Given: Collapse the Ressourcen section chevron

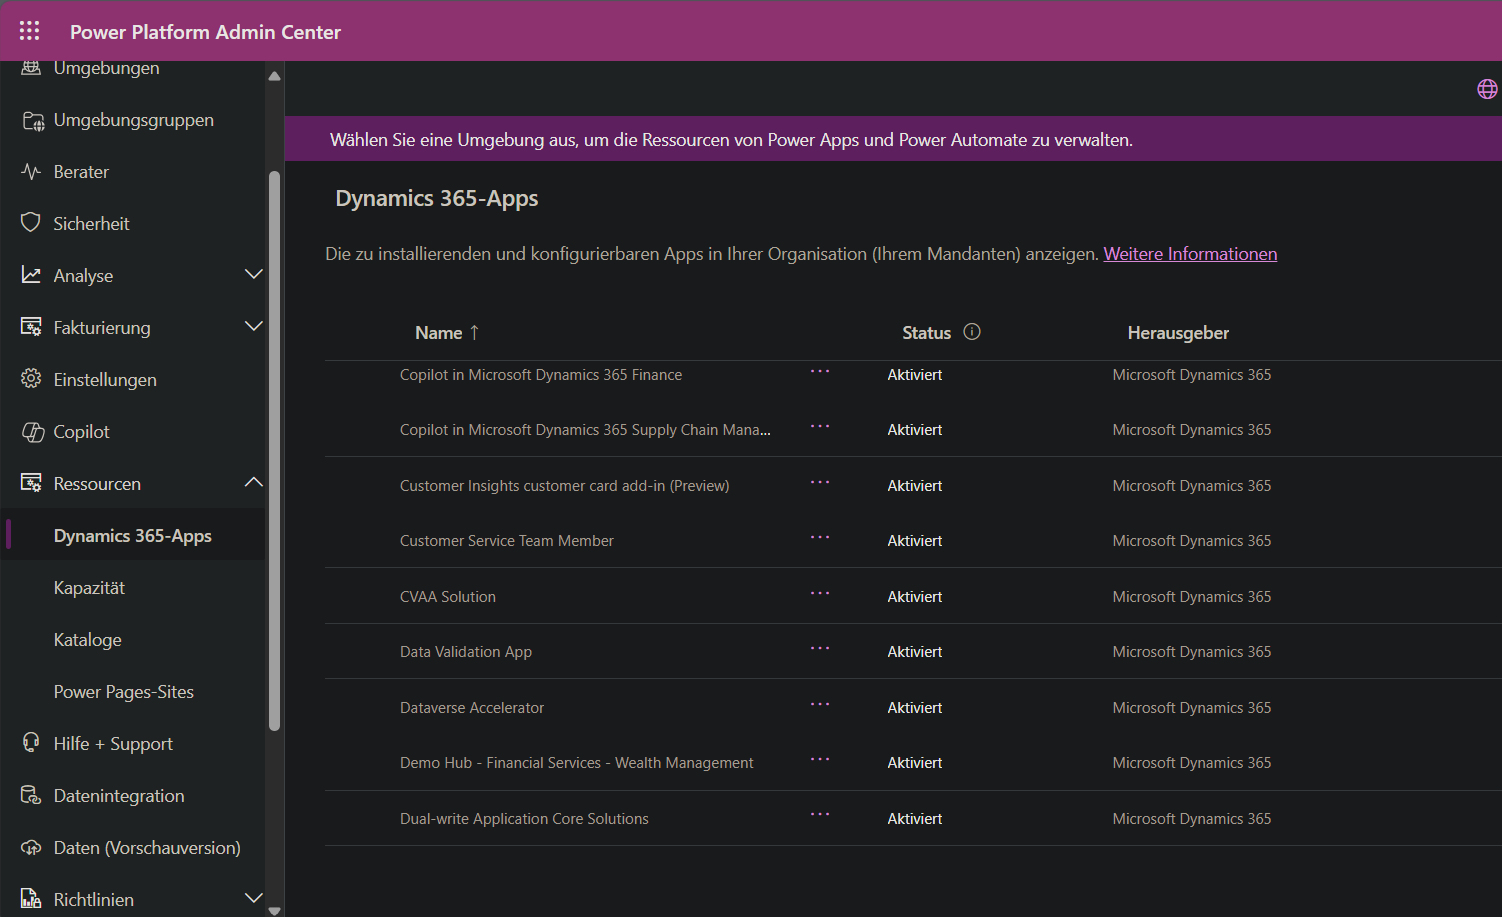Looking at the screenshot, I should 254,482.
